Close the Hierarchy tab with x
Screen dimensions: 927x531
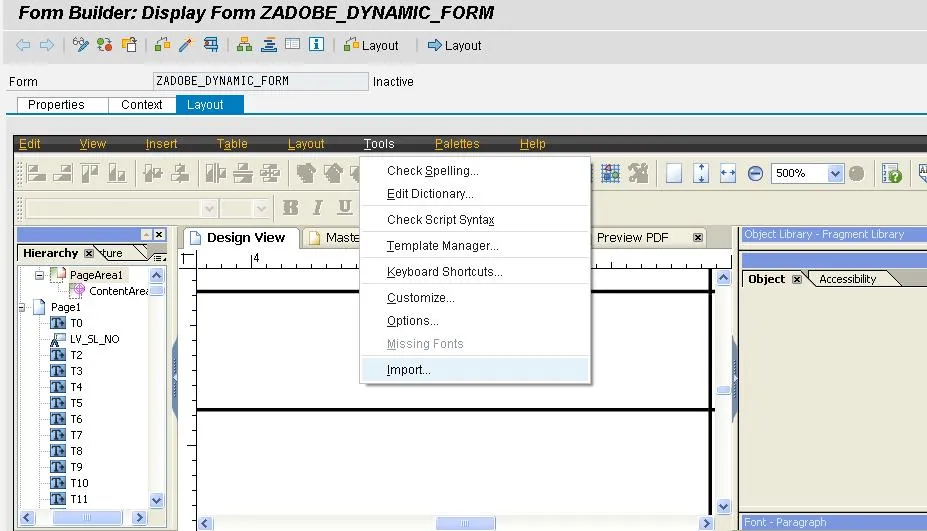coord(89,253)
